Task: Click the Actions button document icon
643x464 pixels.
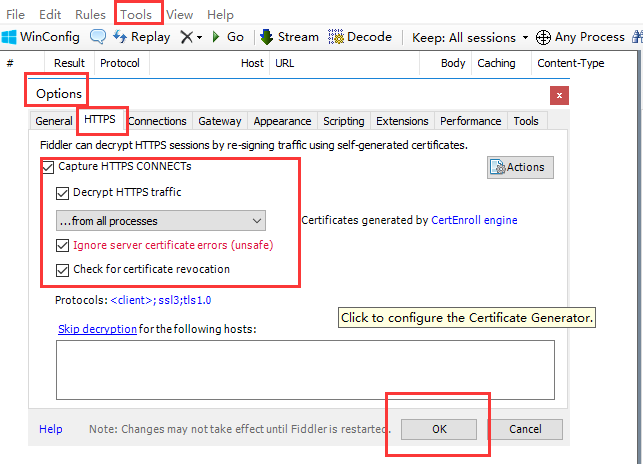Action: point(498,167)
